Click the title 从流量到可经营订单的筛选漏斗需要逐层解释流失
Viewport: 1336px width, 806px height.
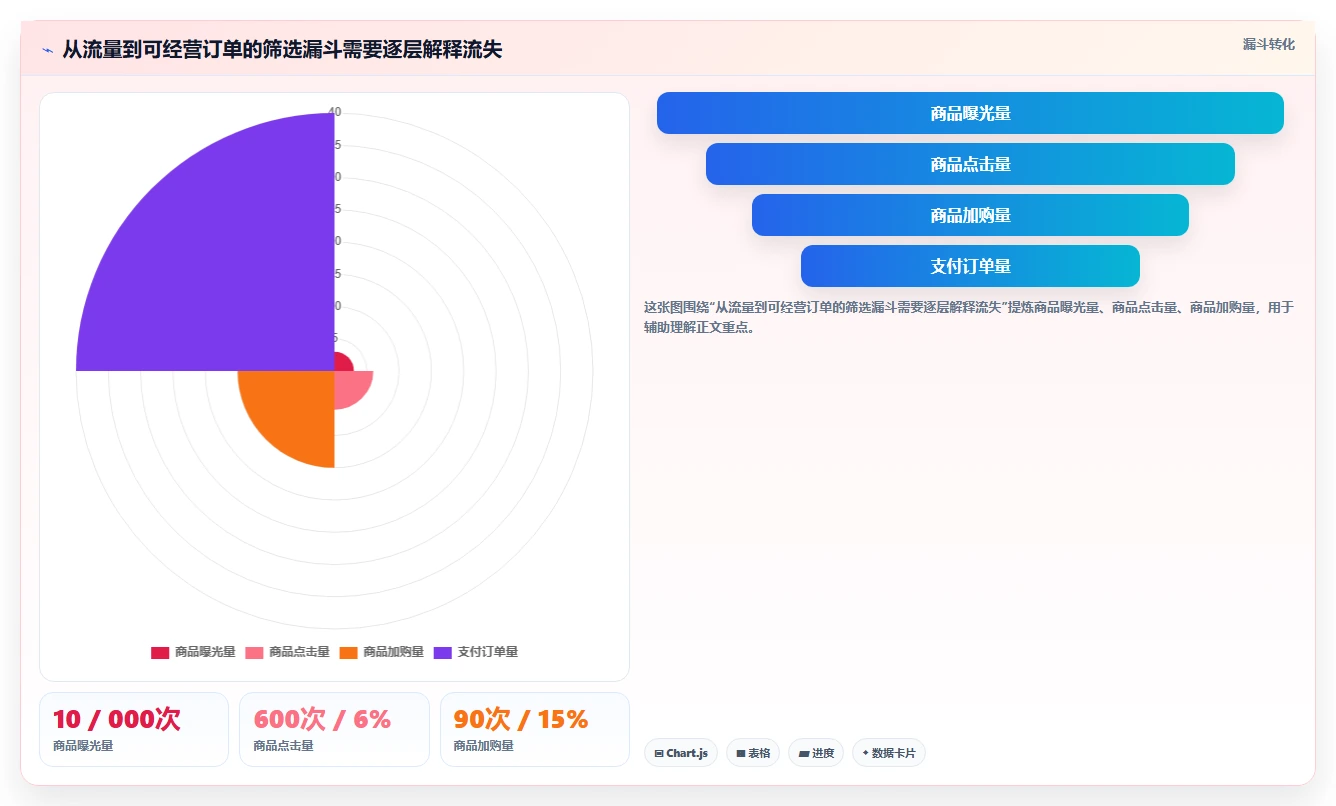click(282, 50)
